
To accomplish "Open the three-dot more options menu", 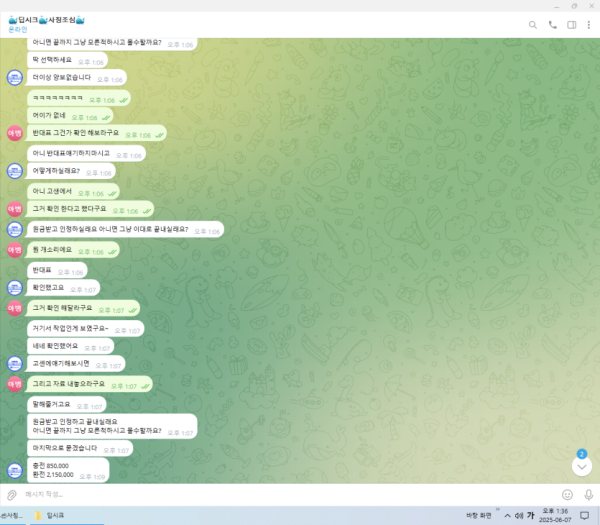I will pos(589,25).
